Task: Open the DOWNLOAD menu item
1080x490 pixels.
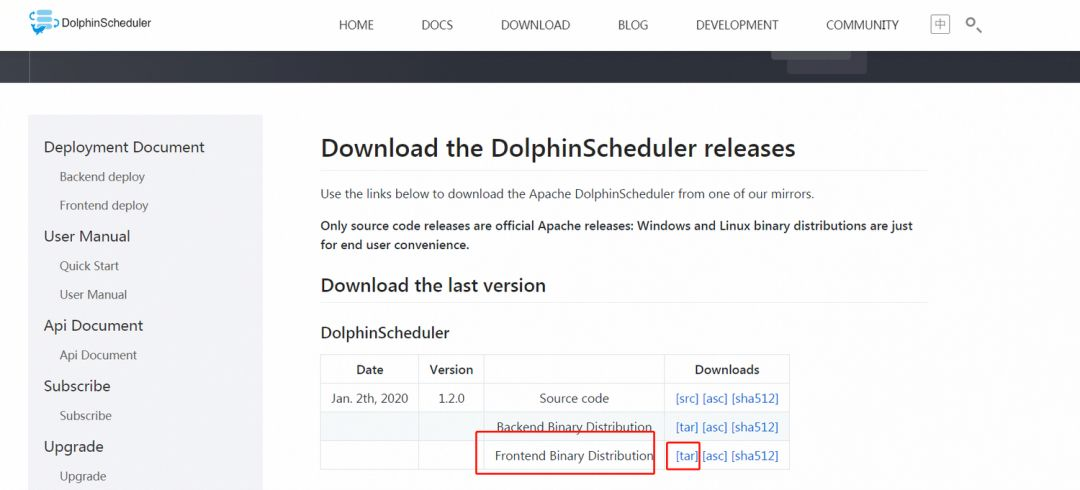Action: [x=535, y=25]
